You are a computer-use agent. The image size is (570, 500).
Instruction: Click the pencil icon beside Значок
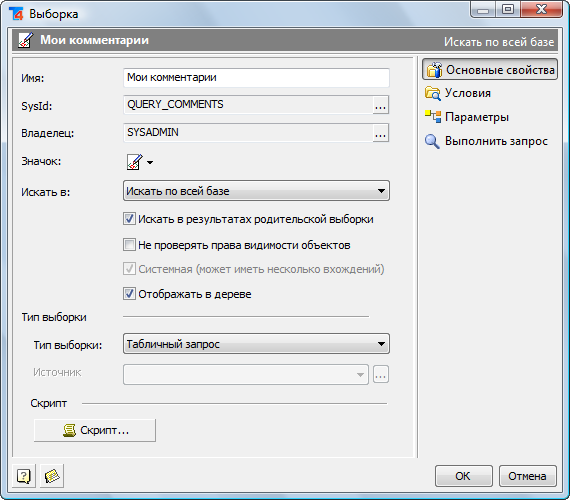[135, 162]
